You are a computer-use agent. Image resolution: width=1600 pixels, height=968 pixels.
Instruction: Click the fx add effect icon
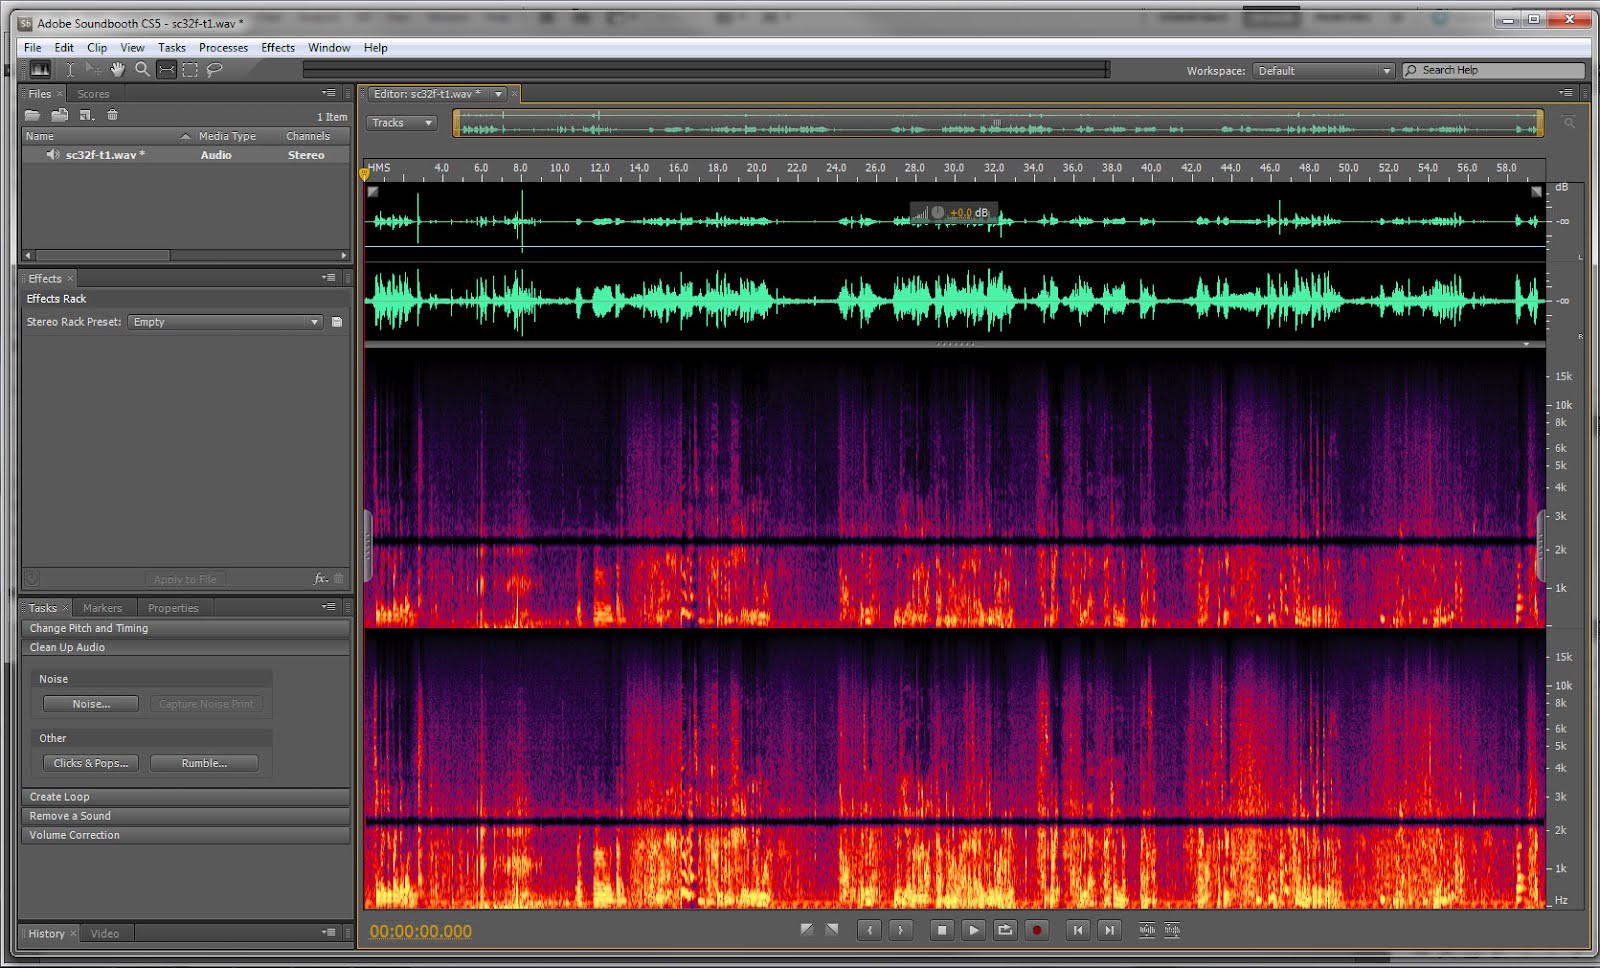(x=320, y=579)
